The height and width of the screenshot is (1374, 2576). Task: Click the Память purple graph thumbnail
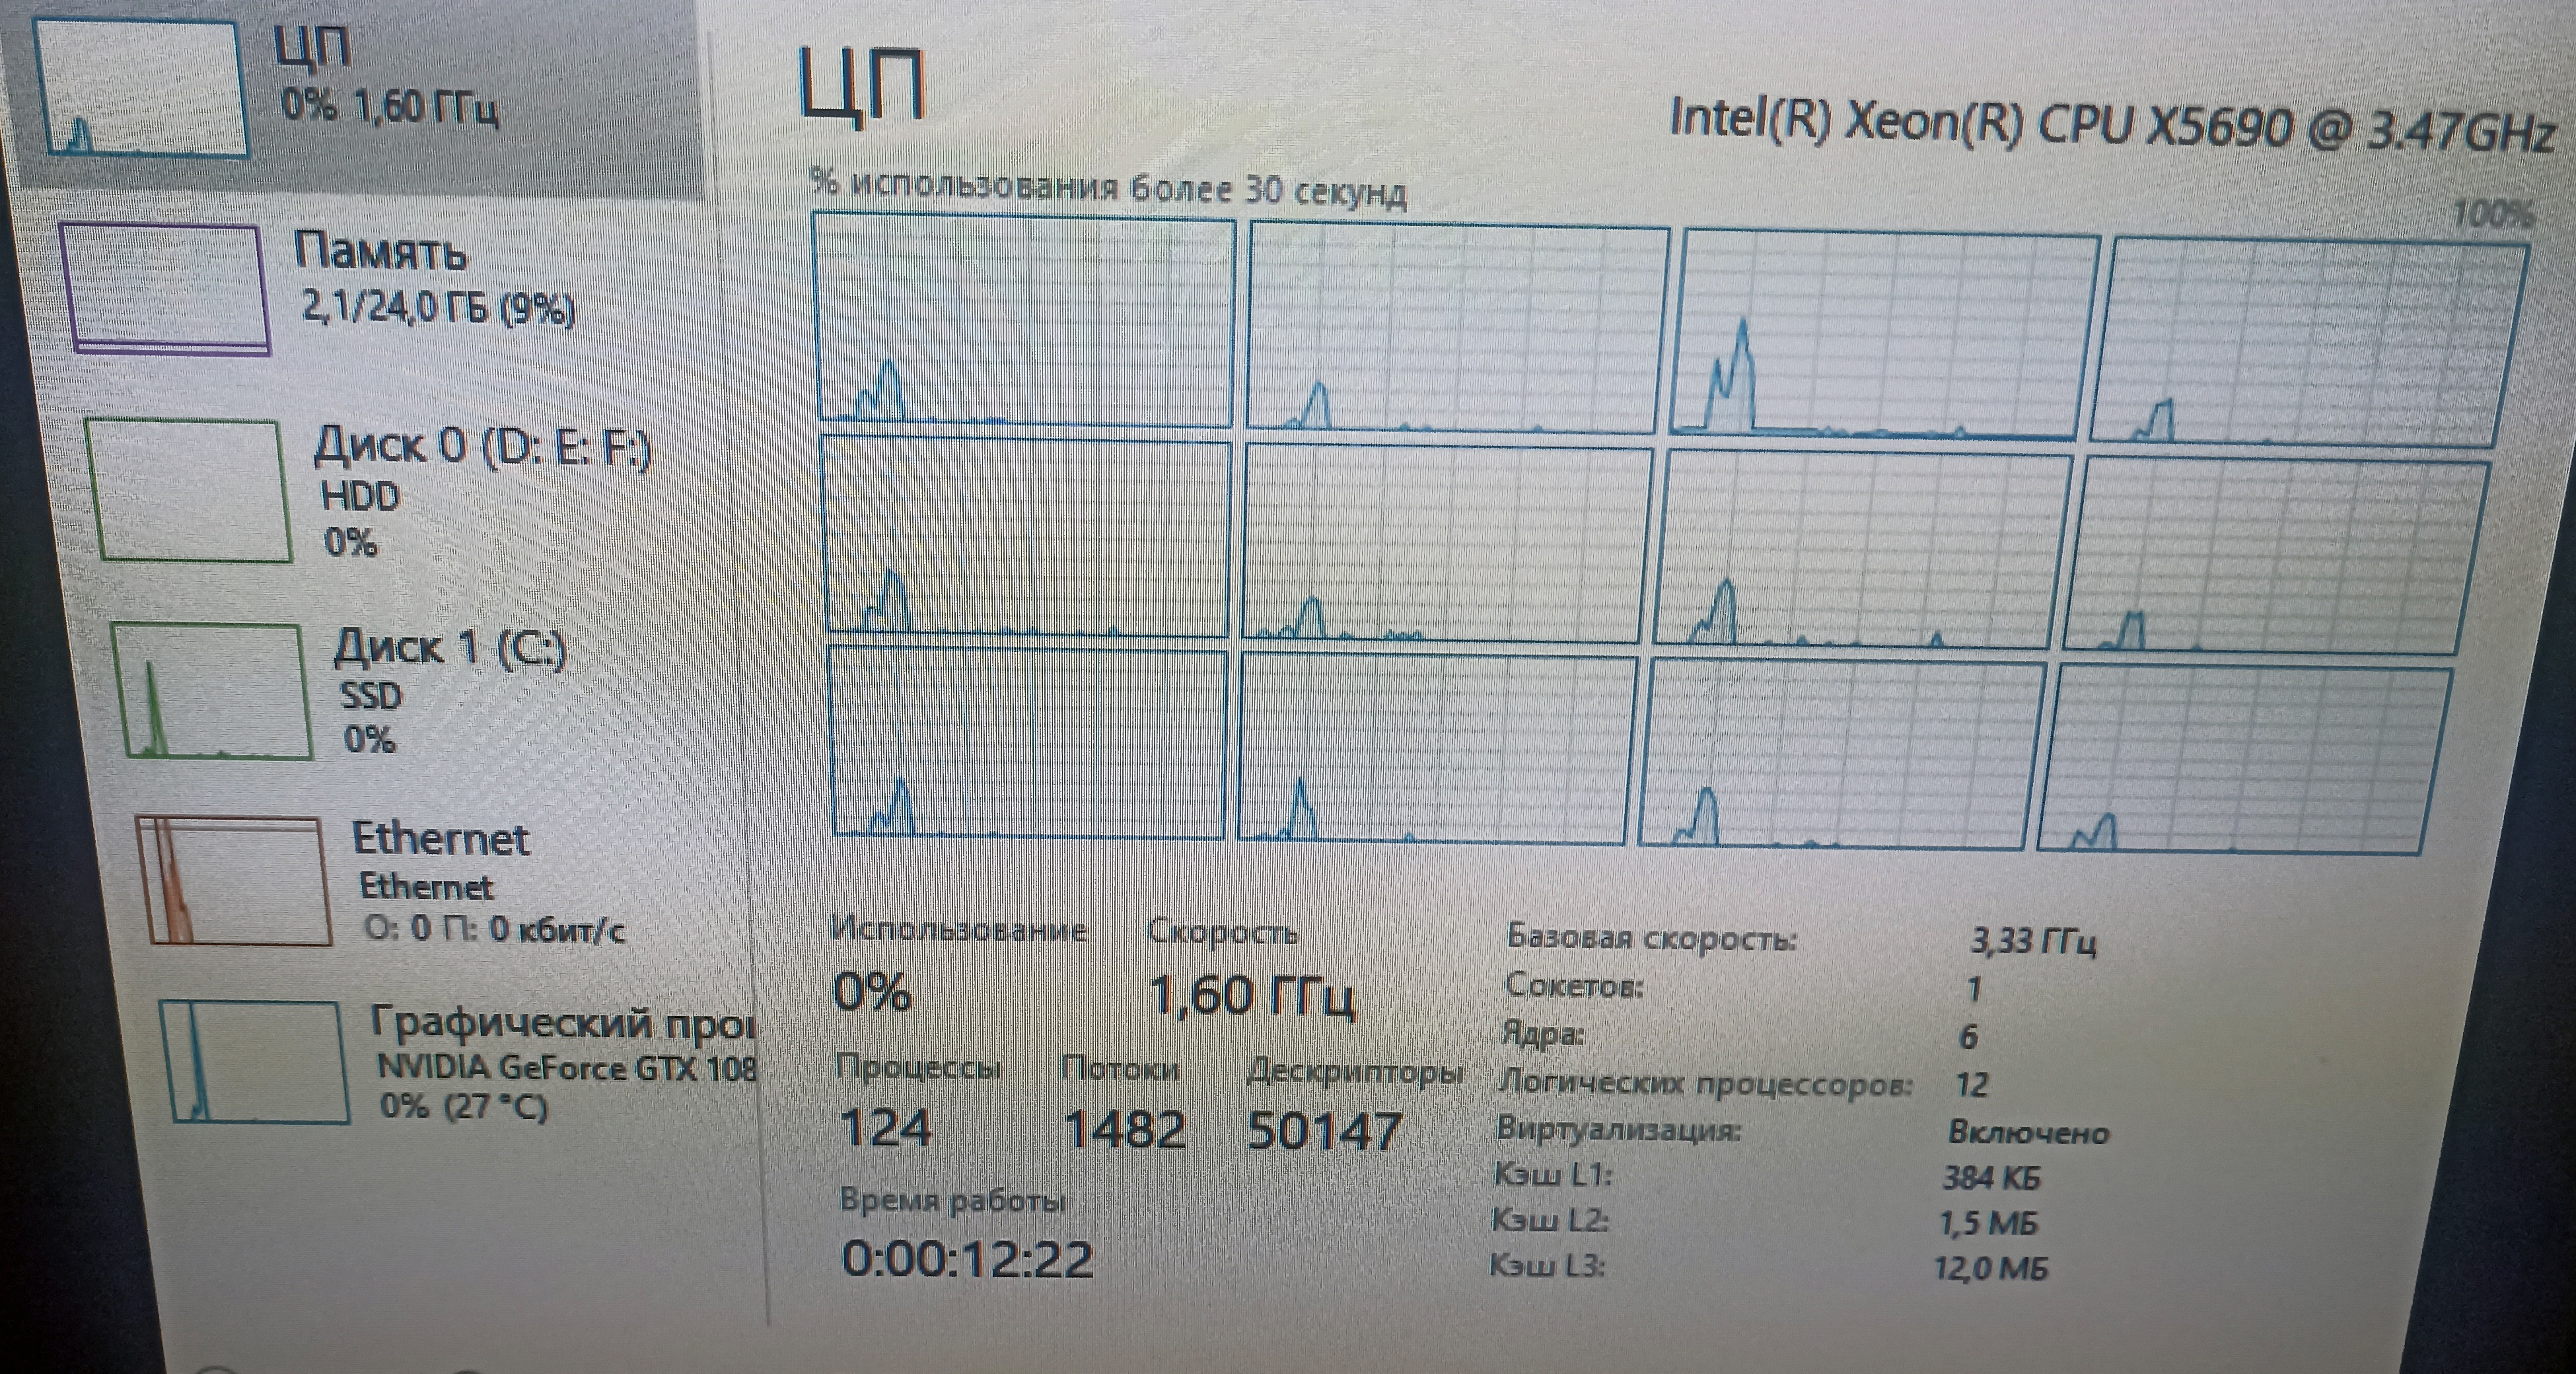tap(165, 288)
